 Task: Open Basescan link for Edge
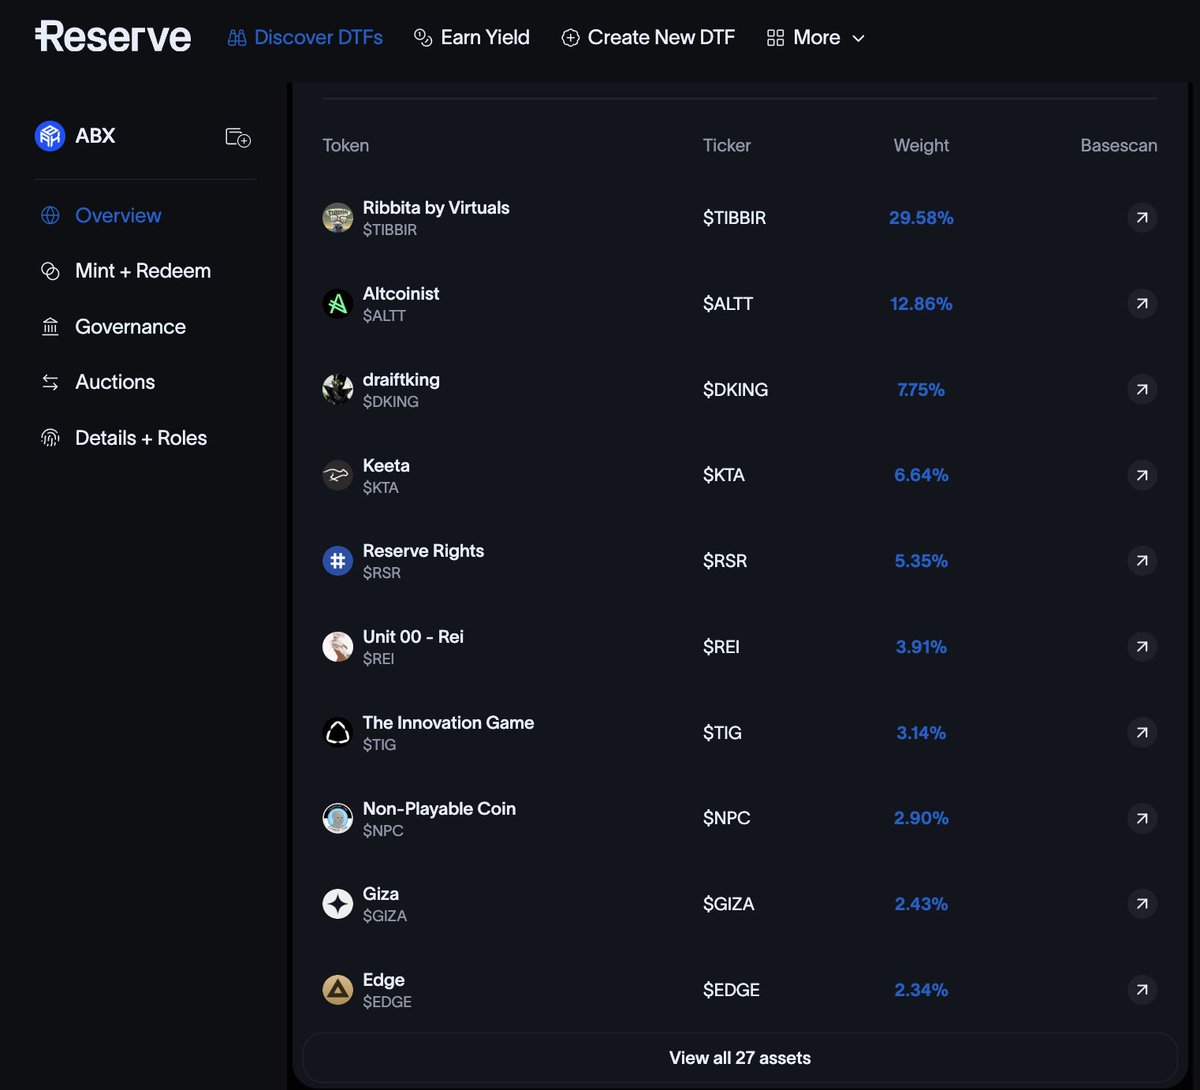tap(1142, 990)
